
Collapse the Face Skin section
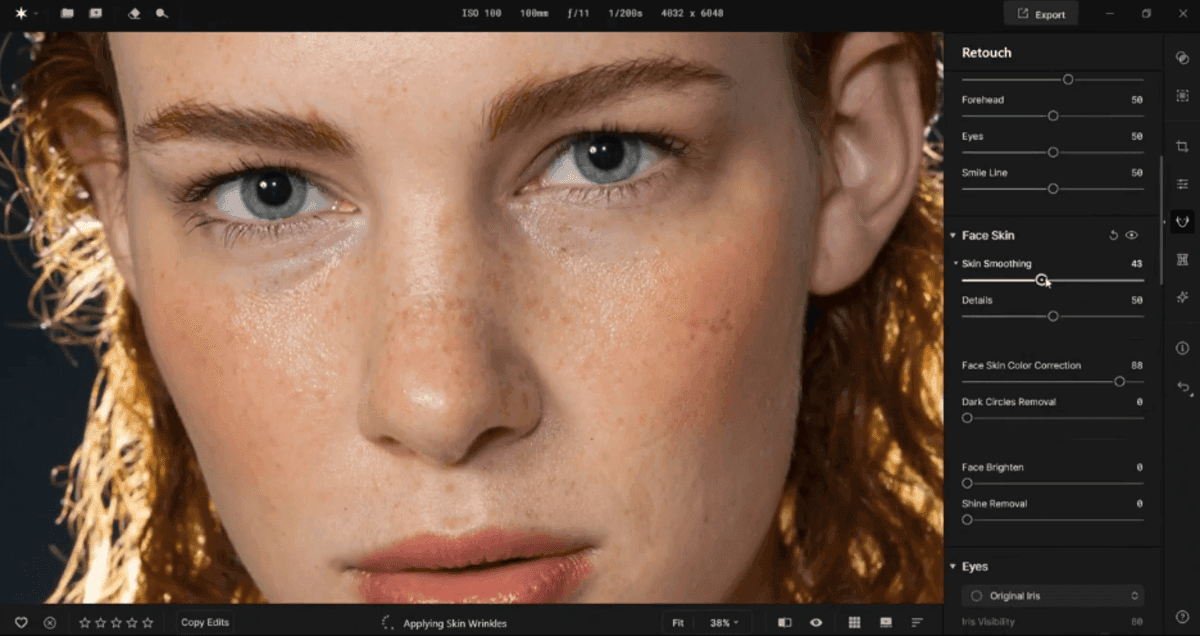pyautogui.click(x=953, y=236)
